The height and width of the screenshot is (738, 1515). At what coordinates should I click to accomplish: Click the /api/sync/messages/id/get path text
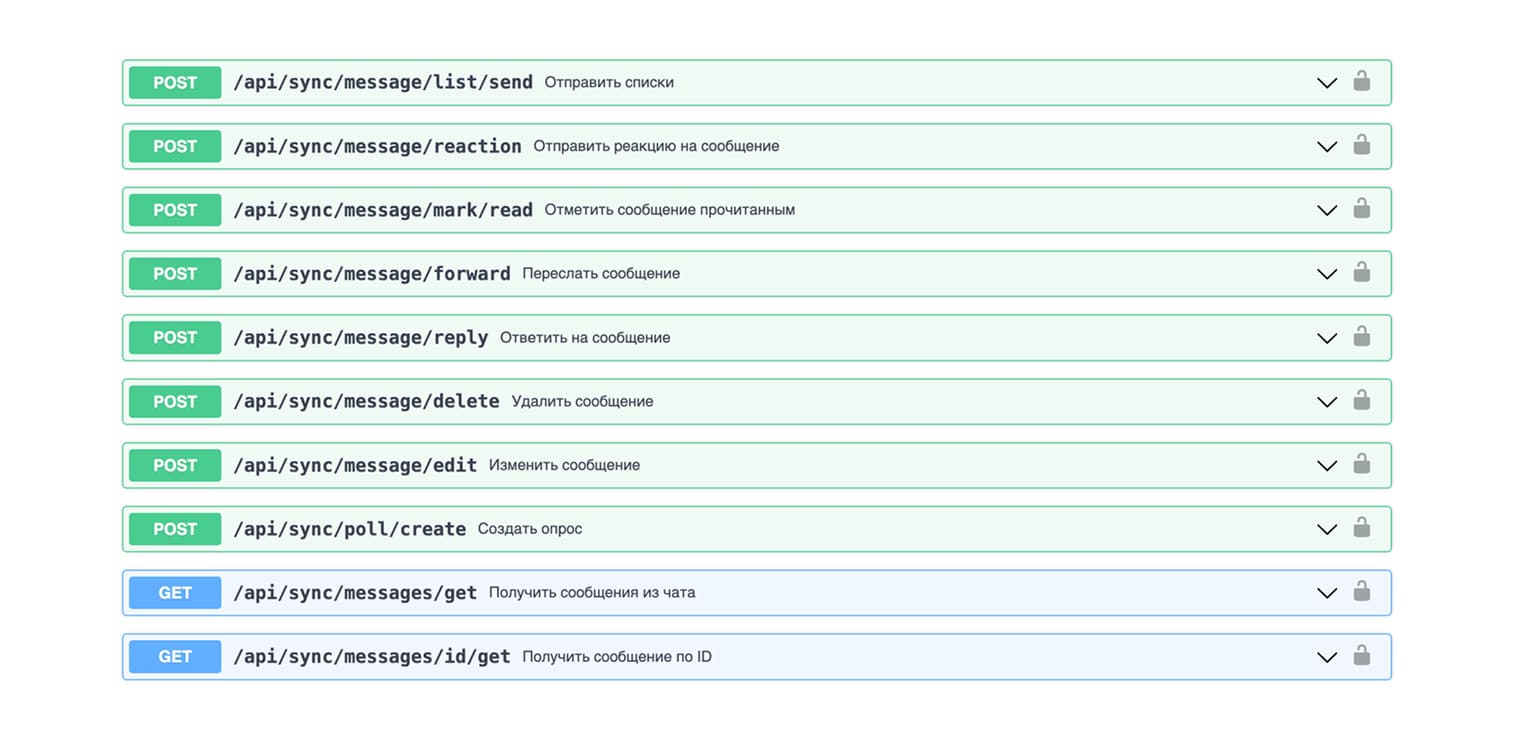tap(371, 657)
